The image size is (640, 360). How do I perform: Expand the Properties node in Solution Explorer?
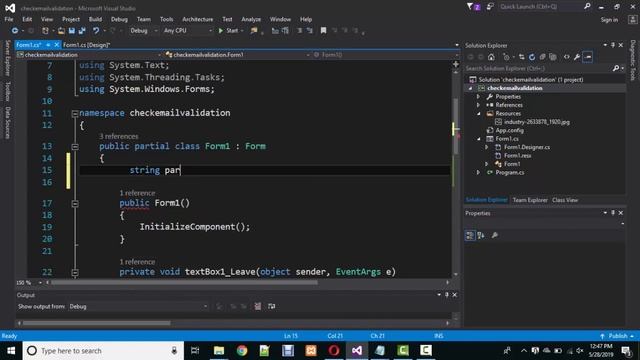pyautogui.click(x=478, y=97)
